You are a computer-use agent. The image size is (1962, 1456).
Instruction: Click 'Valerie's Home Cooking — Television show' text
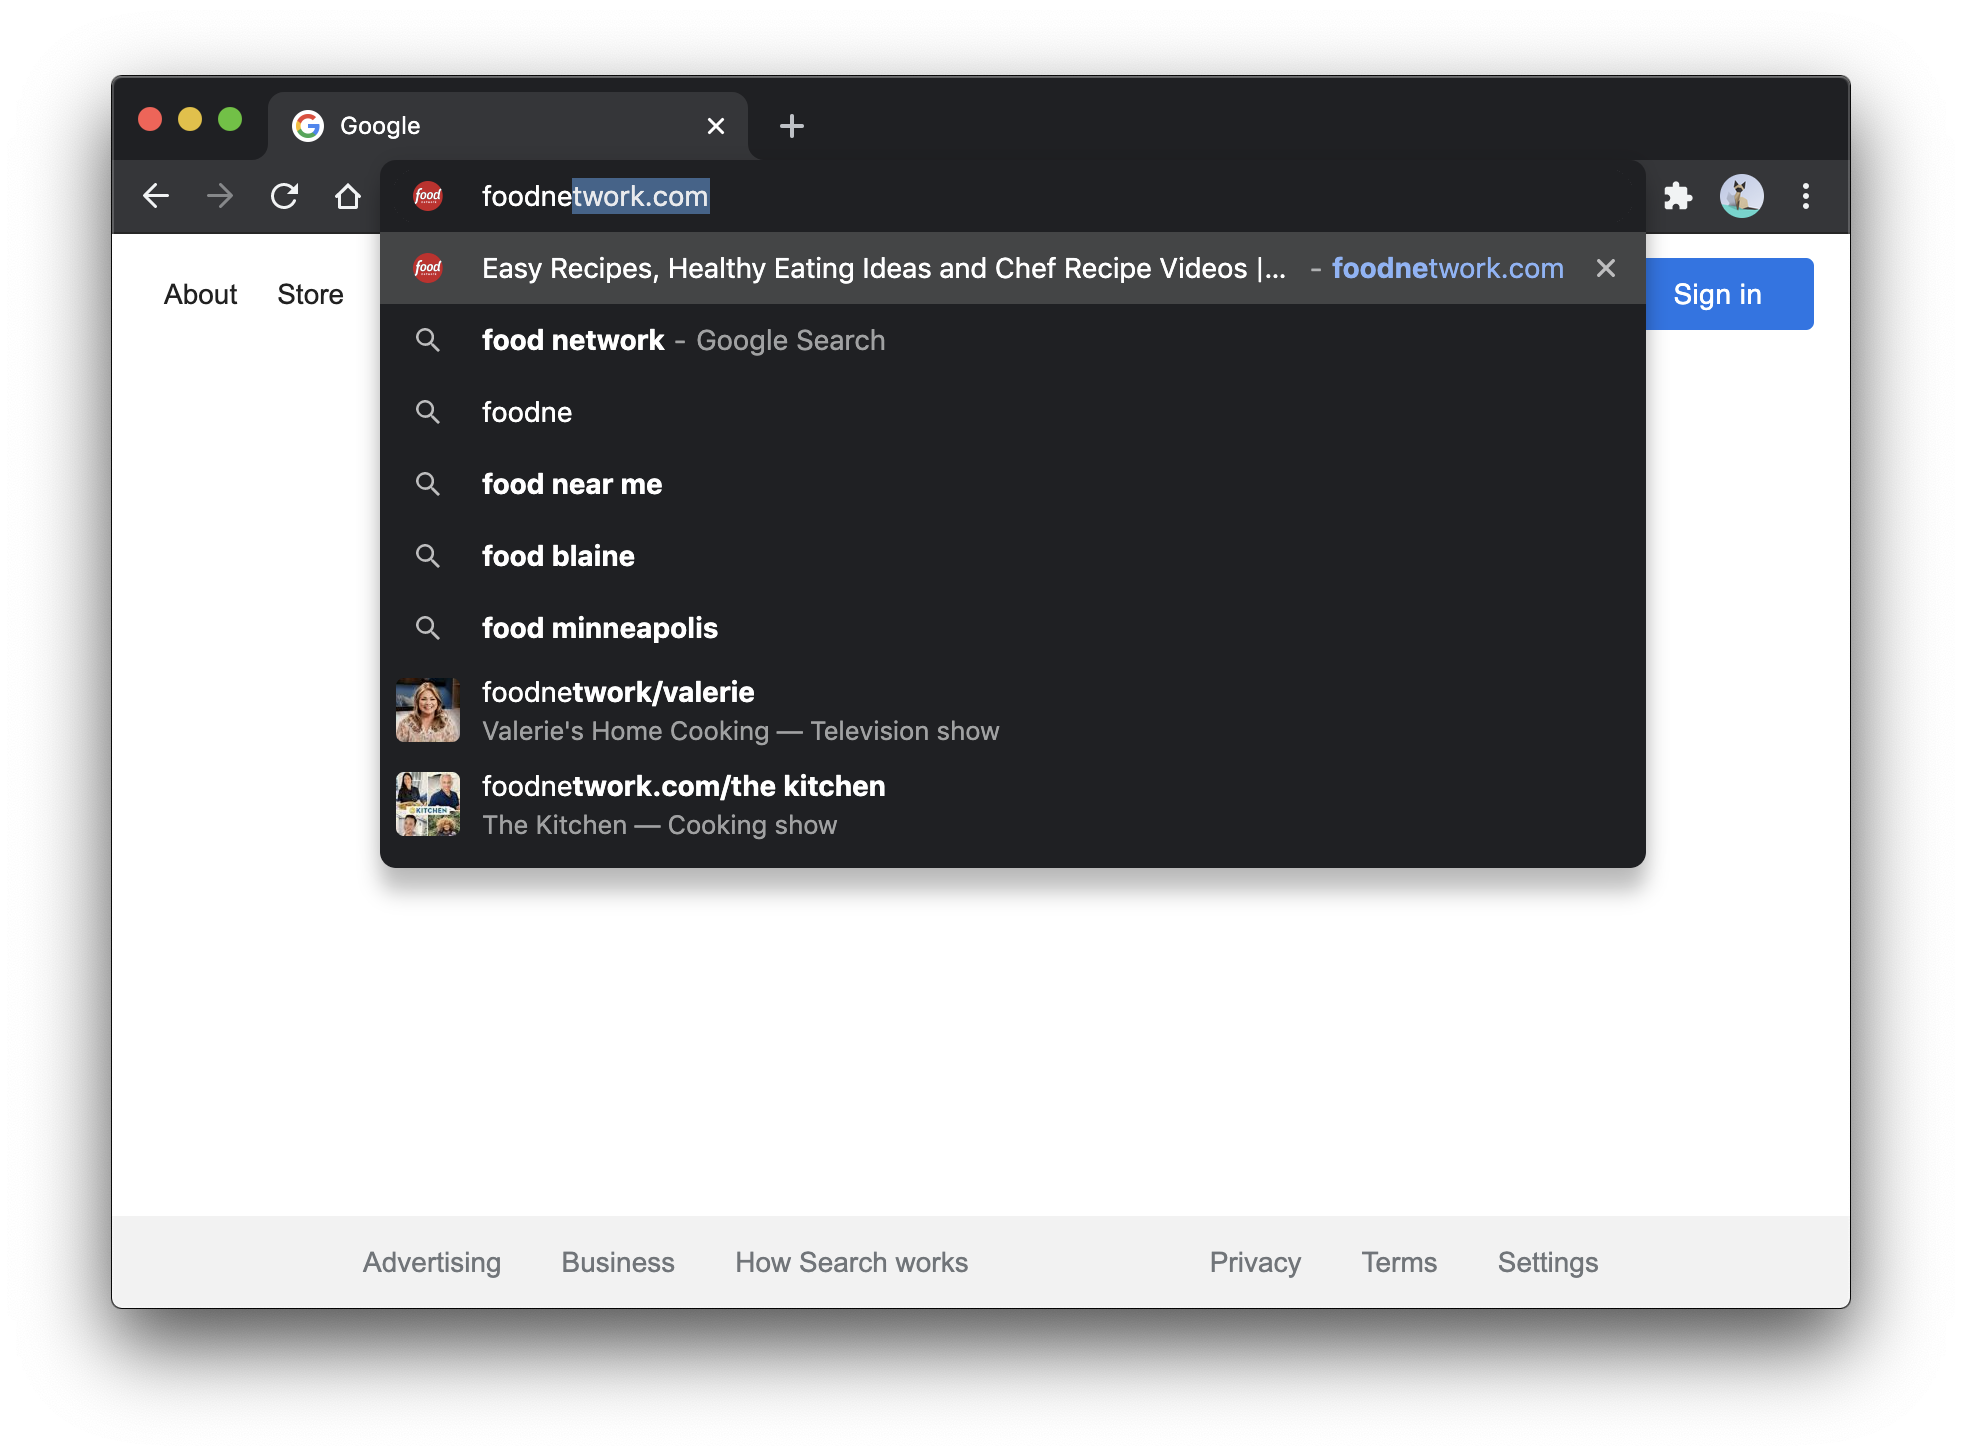click(x=740, y=731)
